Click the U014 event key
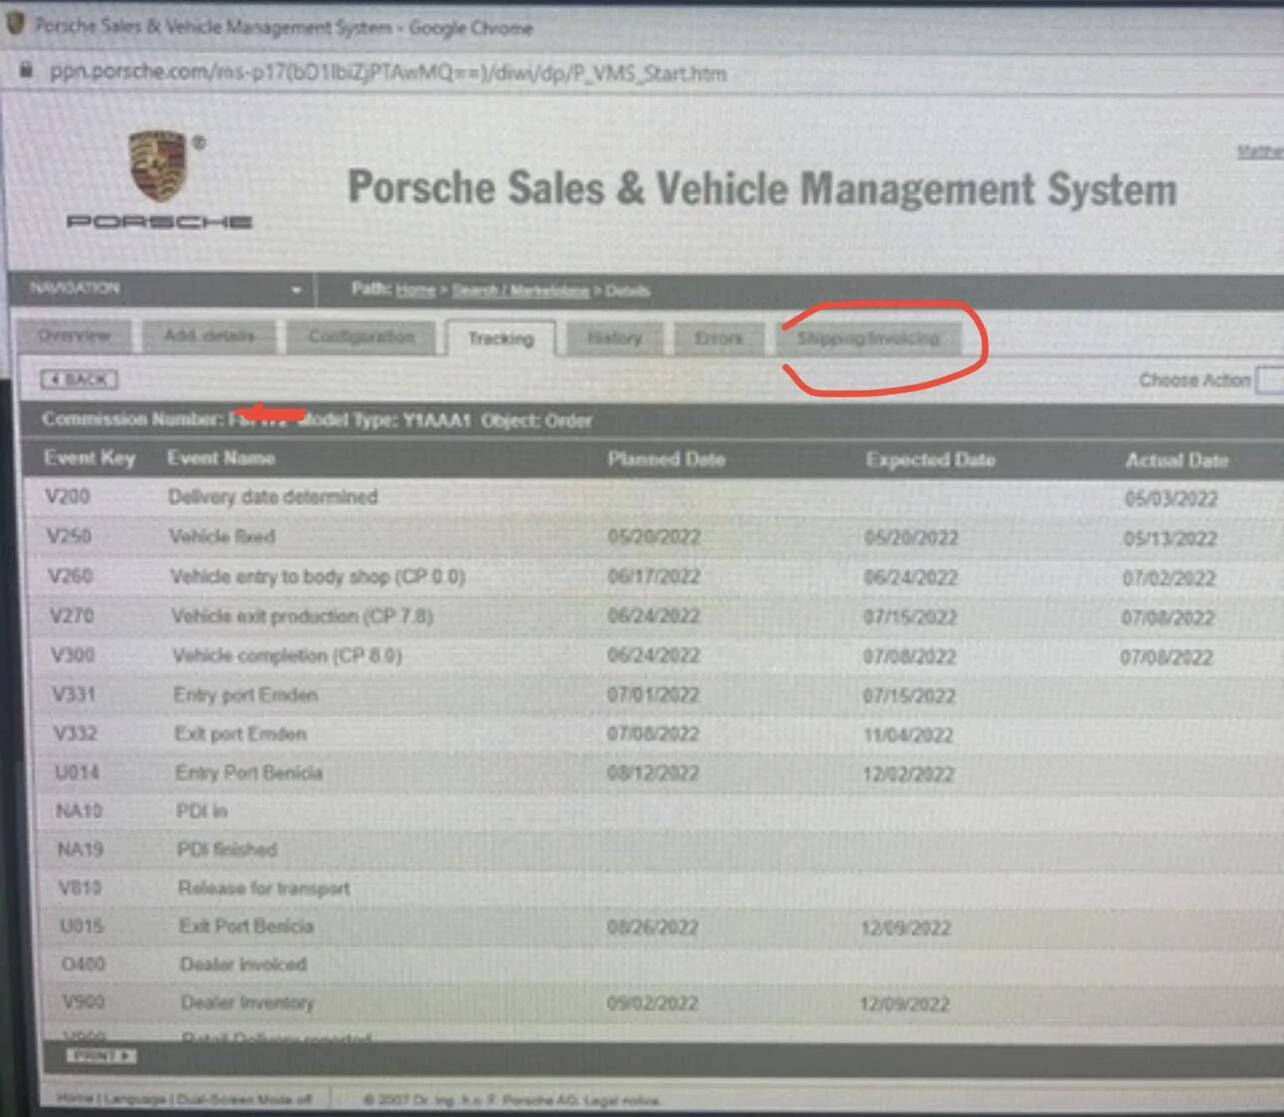Viewport: 1284px width, 1117px height. pyautogui.click(x=77, y=772)
